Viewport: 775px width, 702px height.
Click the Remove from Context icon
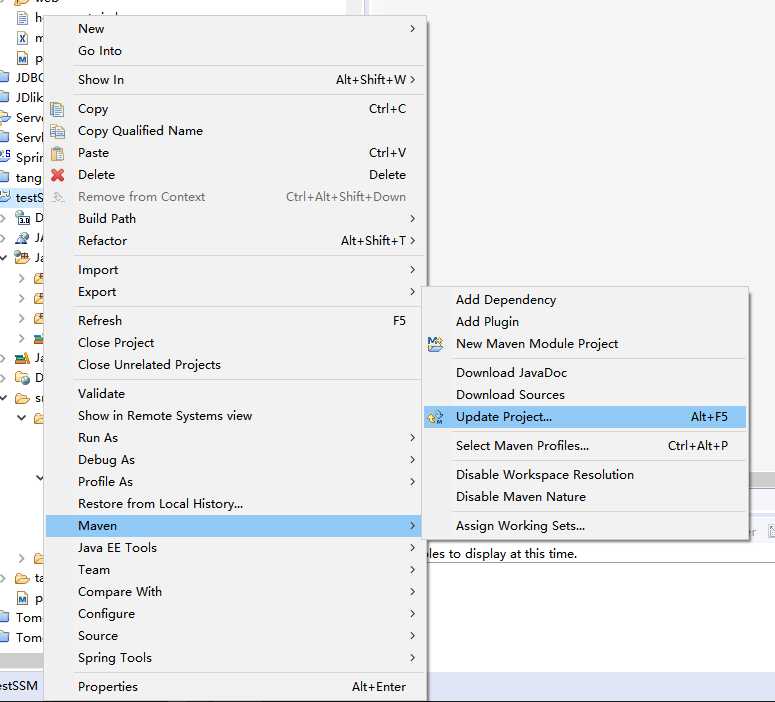(57, 197)
